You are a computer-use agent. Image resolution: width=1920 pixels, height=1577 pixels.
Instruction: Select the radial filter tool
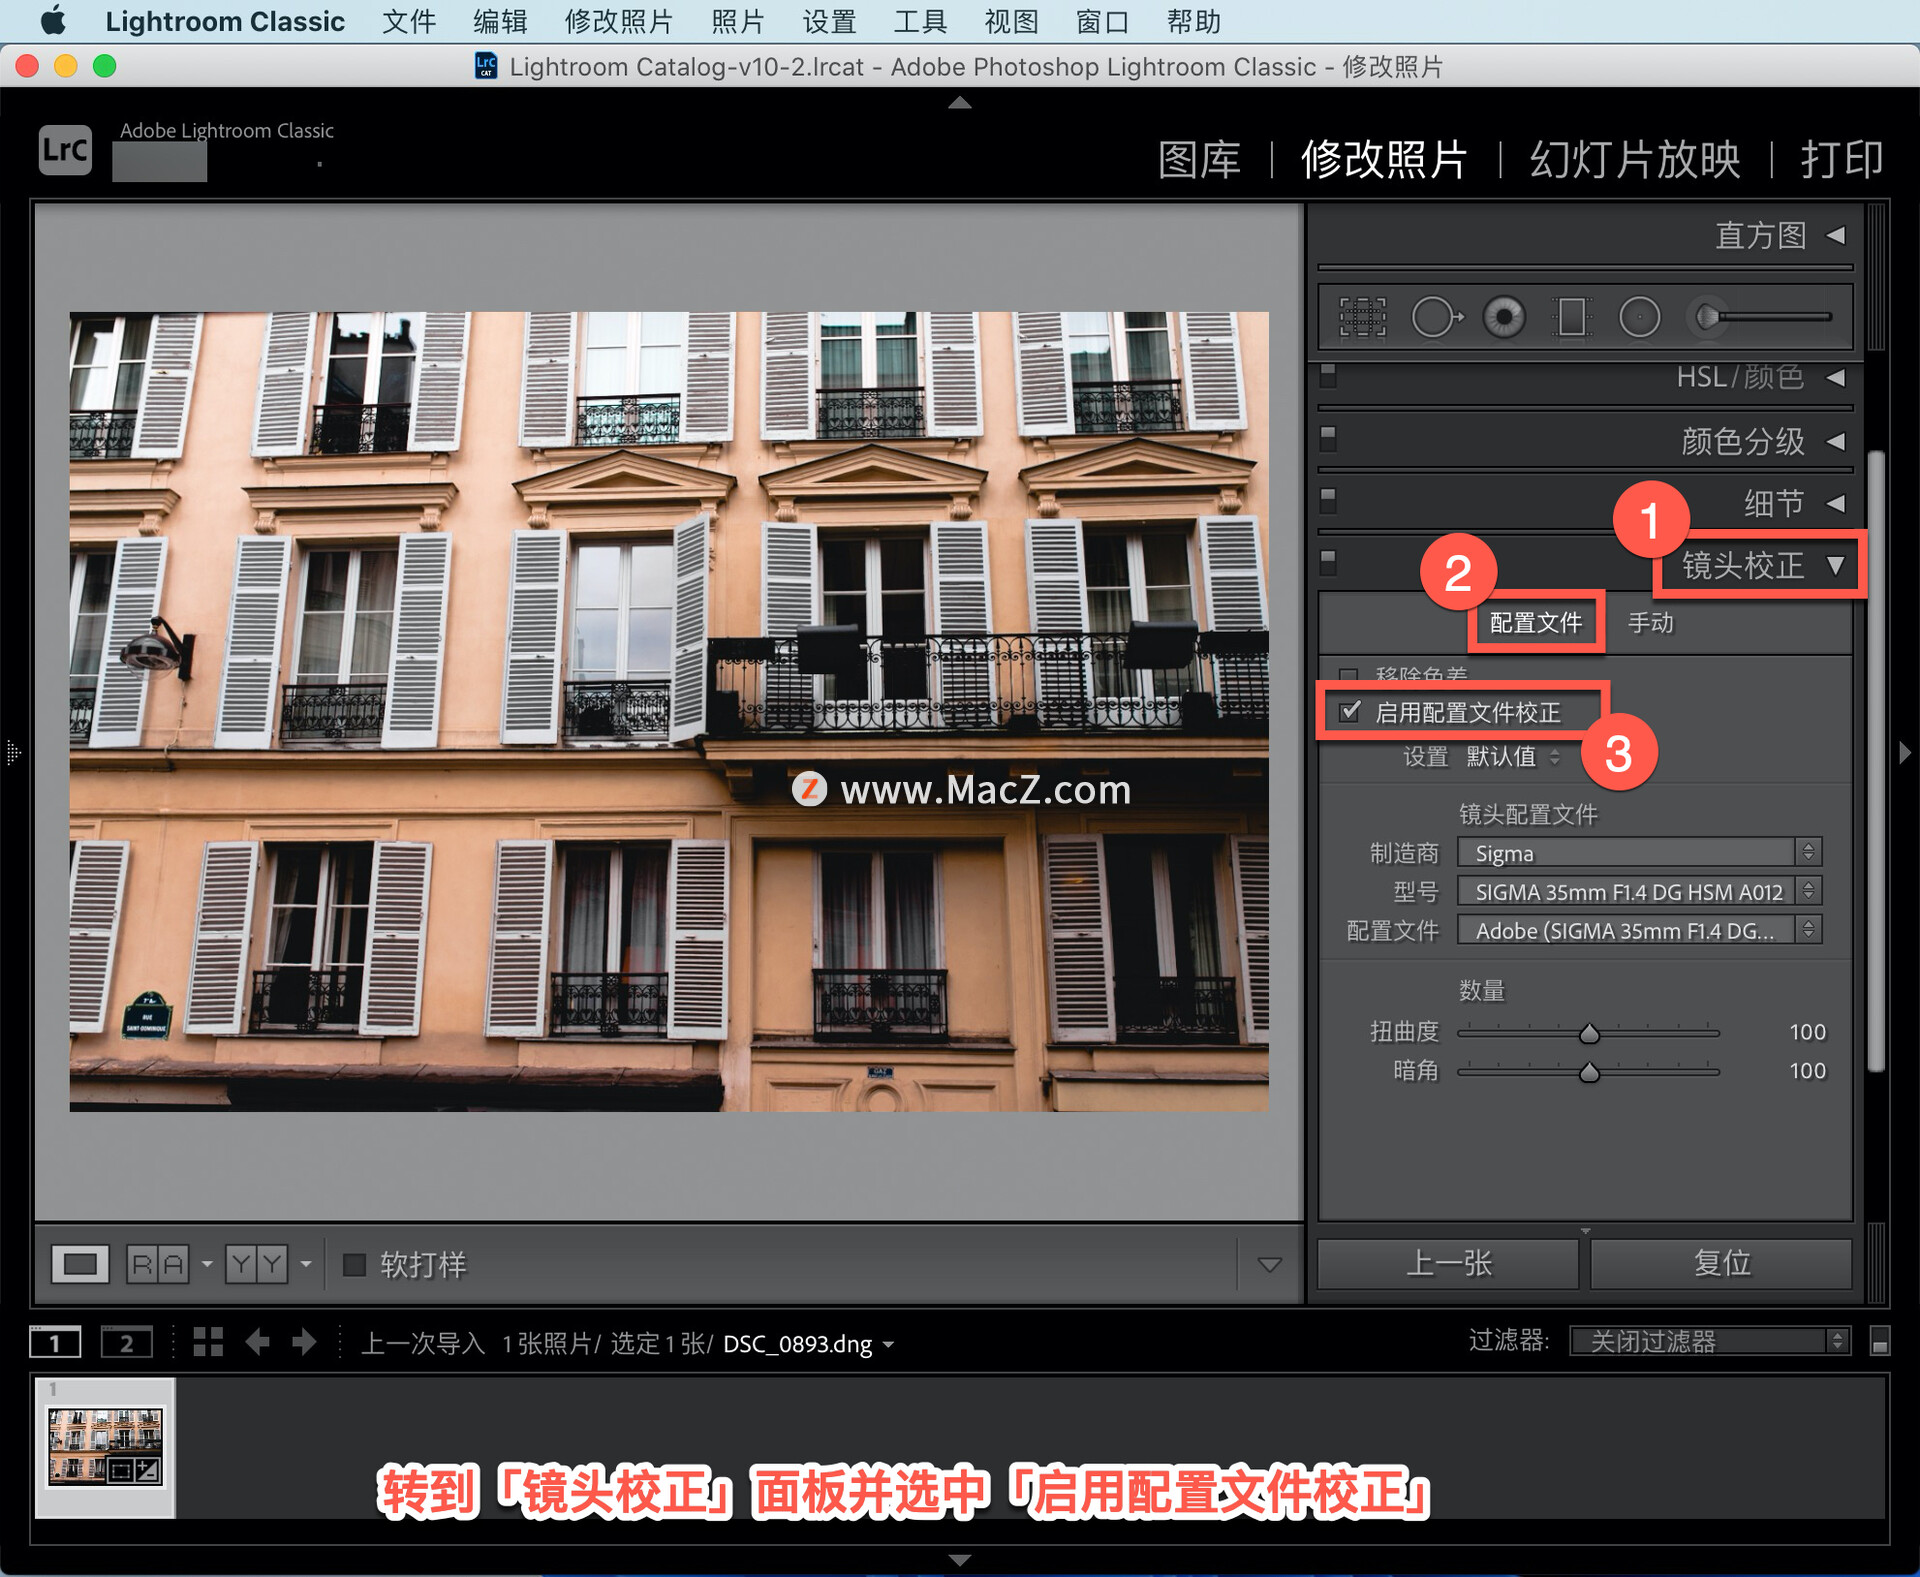pos(1639,317)
